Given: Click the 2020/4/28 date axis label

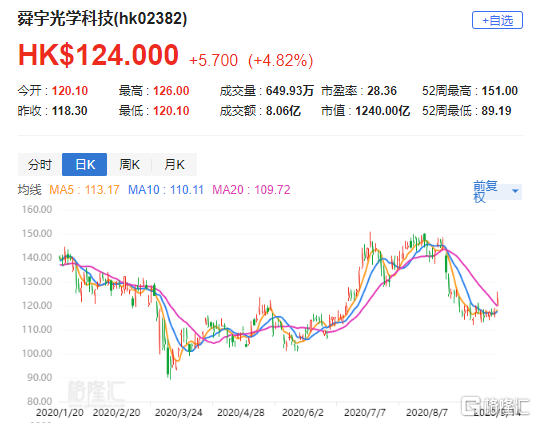Looking at the screenshot, I should pyautogui.click(x=241, y=413).
